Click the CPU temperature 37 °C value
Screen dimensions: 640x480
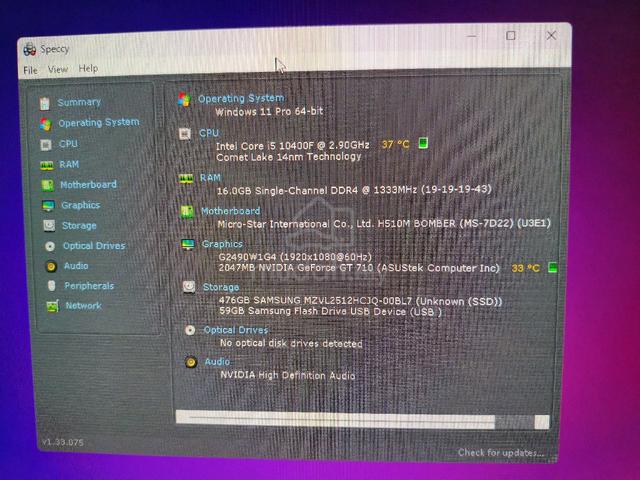pos(395,144)
